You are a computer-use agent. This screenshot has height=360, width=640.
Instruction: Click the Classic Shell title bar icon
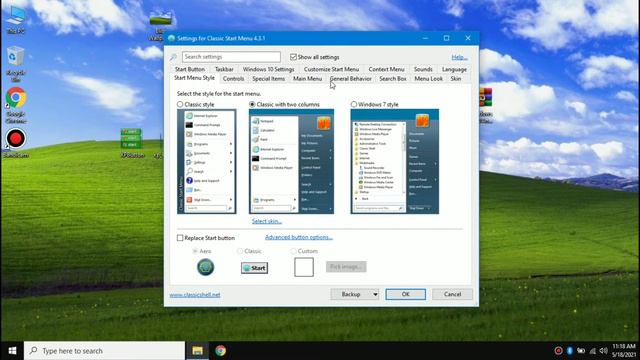pos(171,38)
